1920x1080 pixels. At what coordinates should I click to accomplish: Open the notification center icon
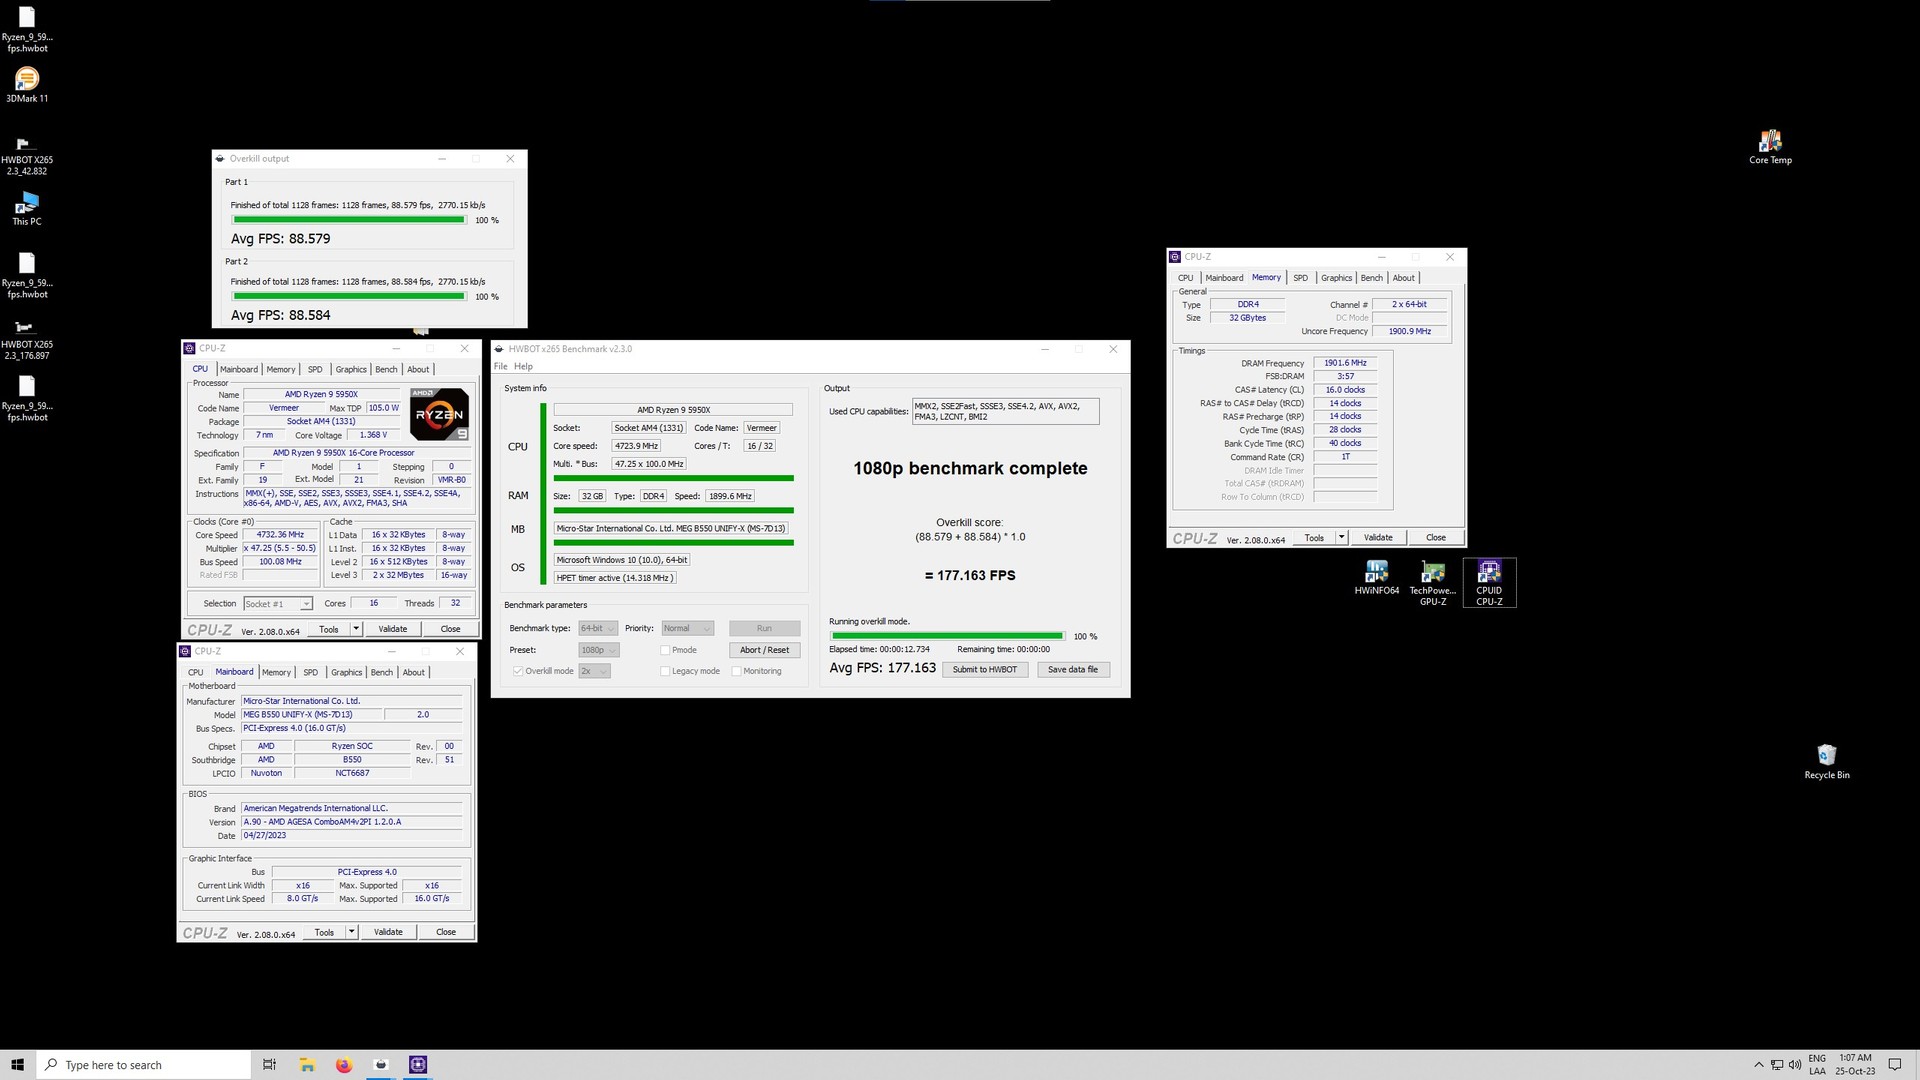tap(1894, 1065)
